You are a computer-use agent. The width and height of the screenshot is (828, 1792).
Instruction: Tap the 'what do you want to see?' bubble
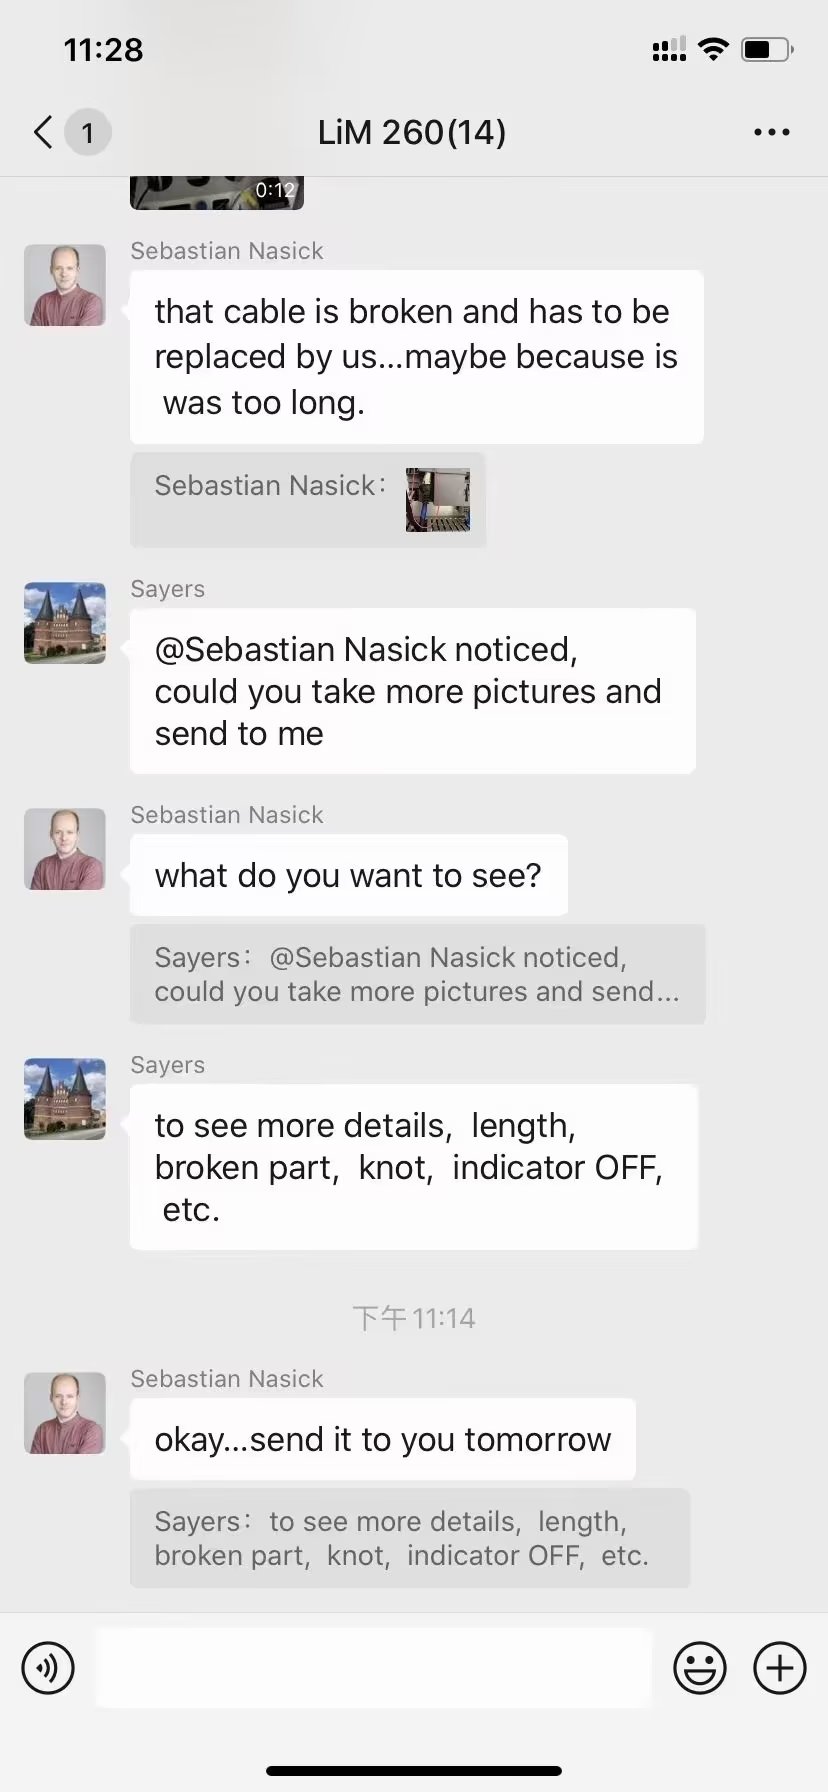[x=348, y=875]
